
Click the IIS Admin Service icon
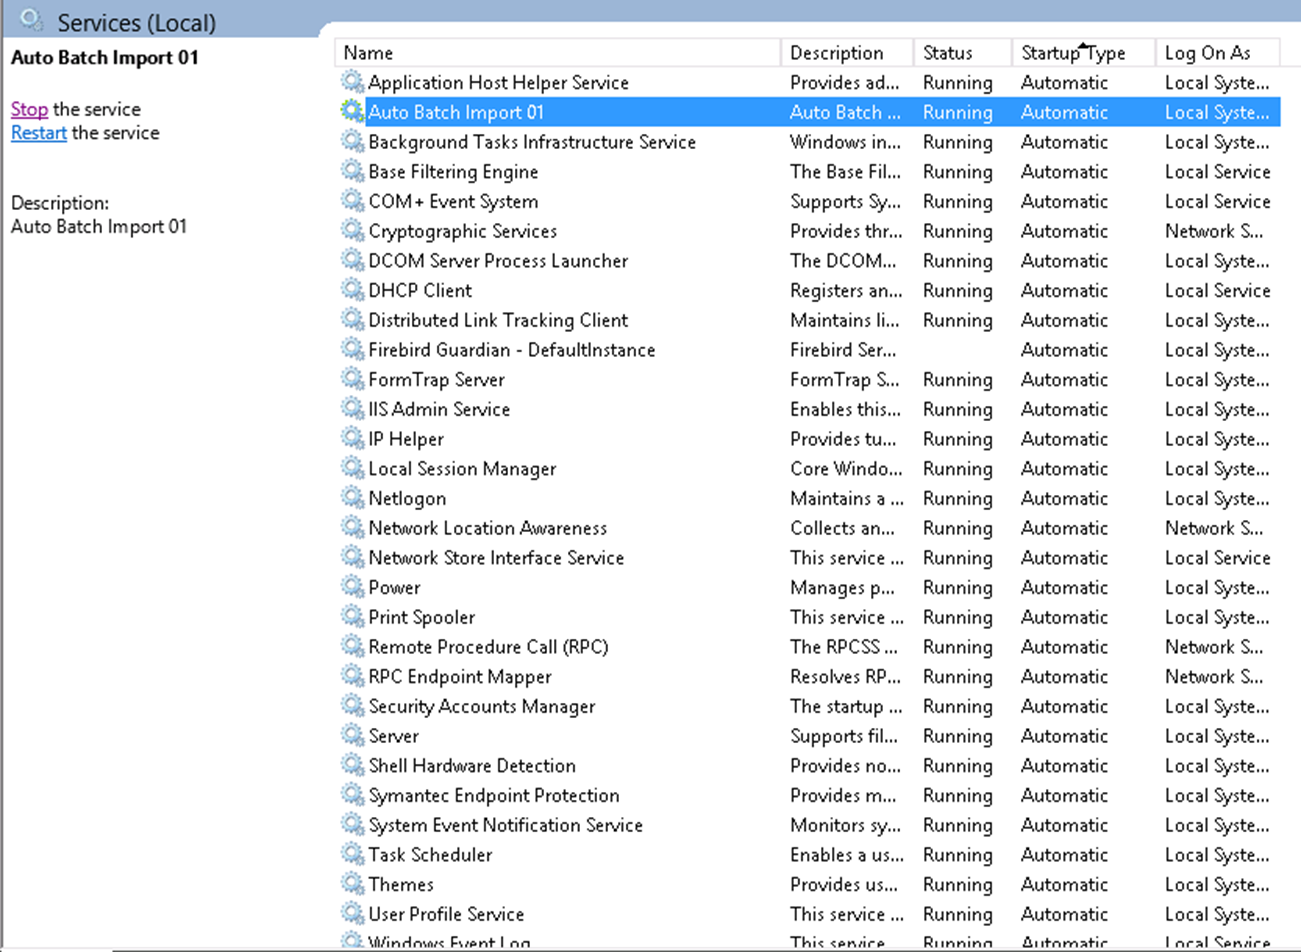click(x=352, y=409)
